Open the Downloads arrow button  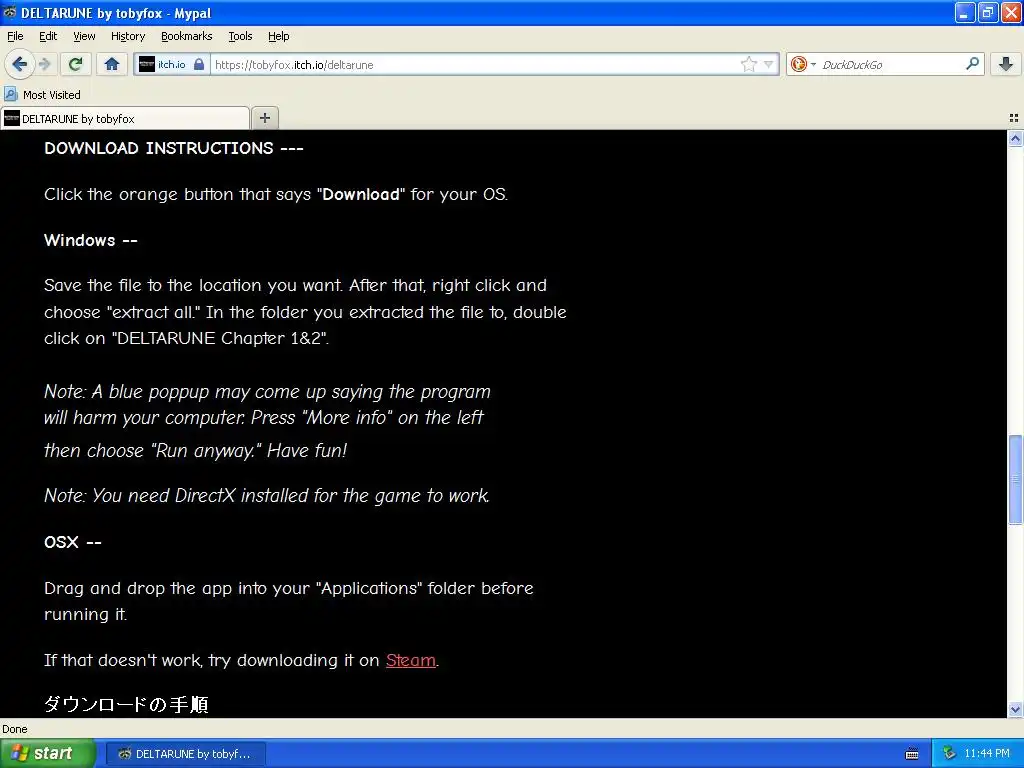(1006, 64)
